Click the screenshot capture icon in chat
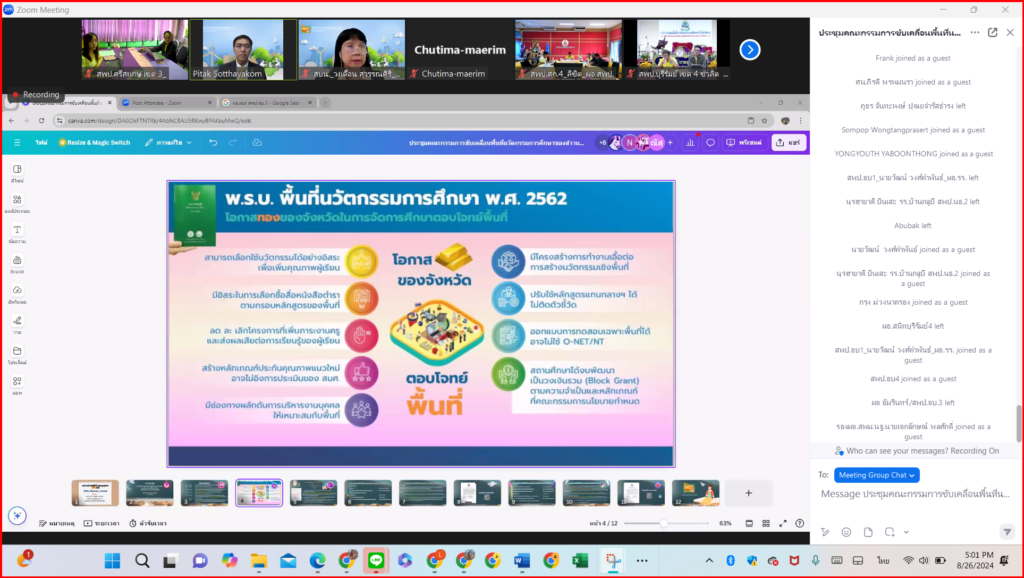Viewport: 1024px width, 578px height. pos(888,532)
